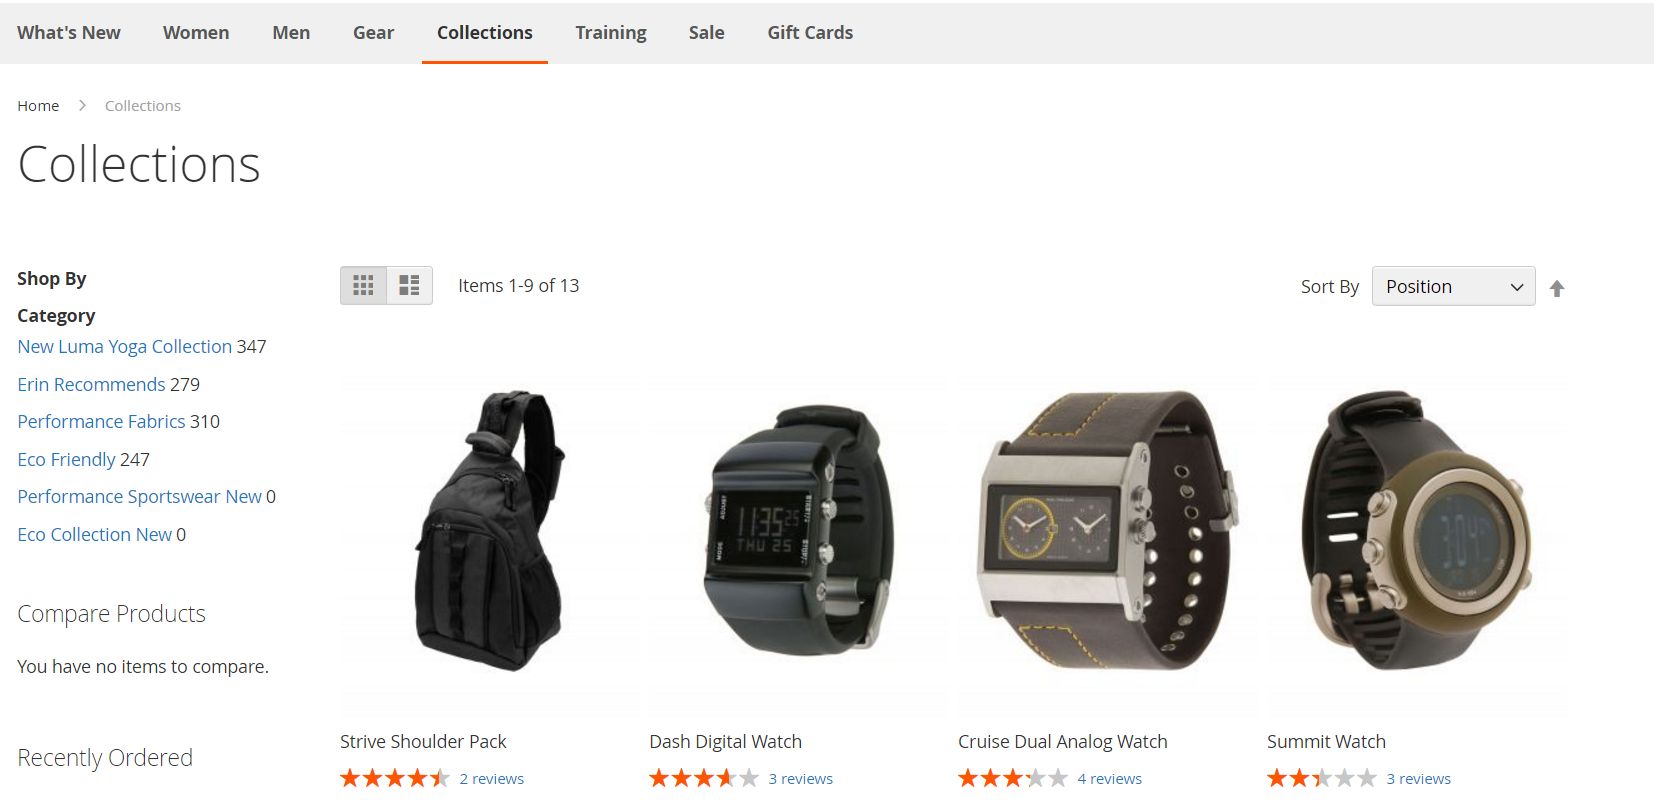The width and height of the screenshot is (1654, 800).
Task: Open the Erin Recommends category
Action: pyautogui.click(x=91, y=385)
